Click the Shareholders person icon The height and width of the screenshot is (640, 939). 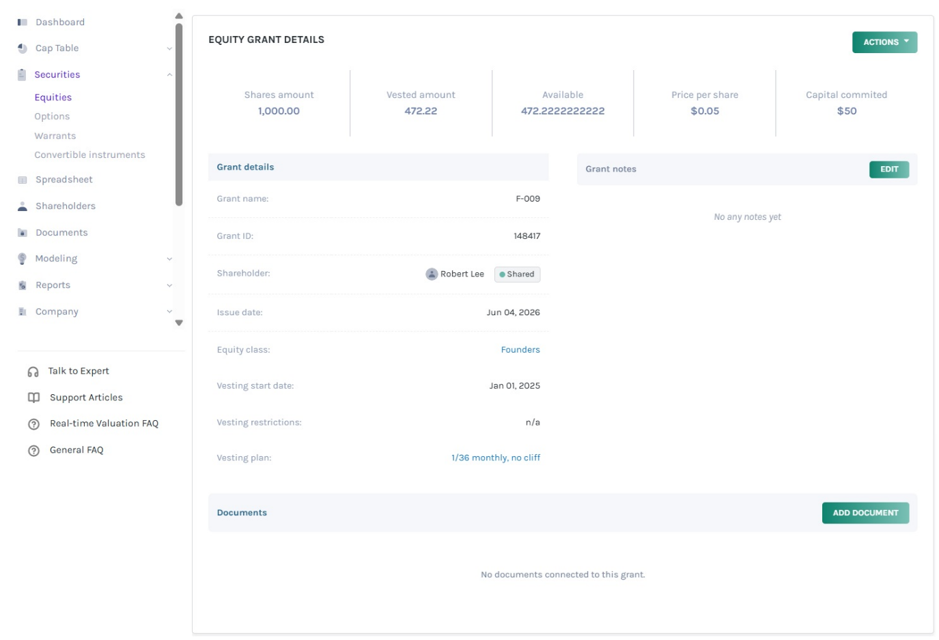click(x=22, y=206)
